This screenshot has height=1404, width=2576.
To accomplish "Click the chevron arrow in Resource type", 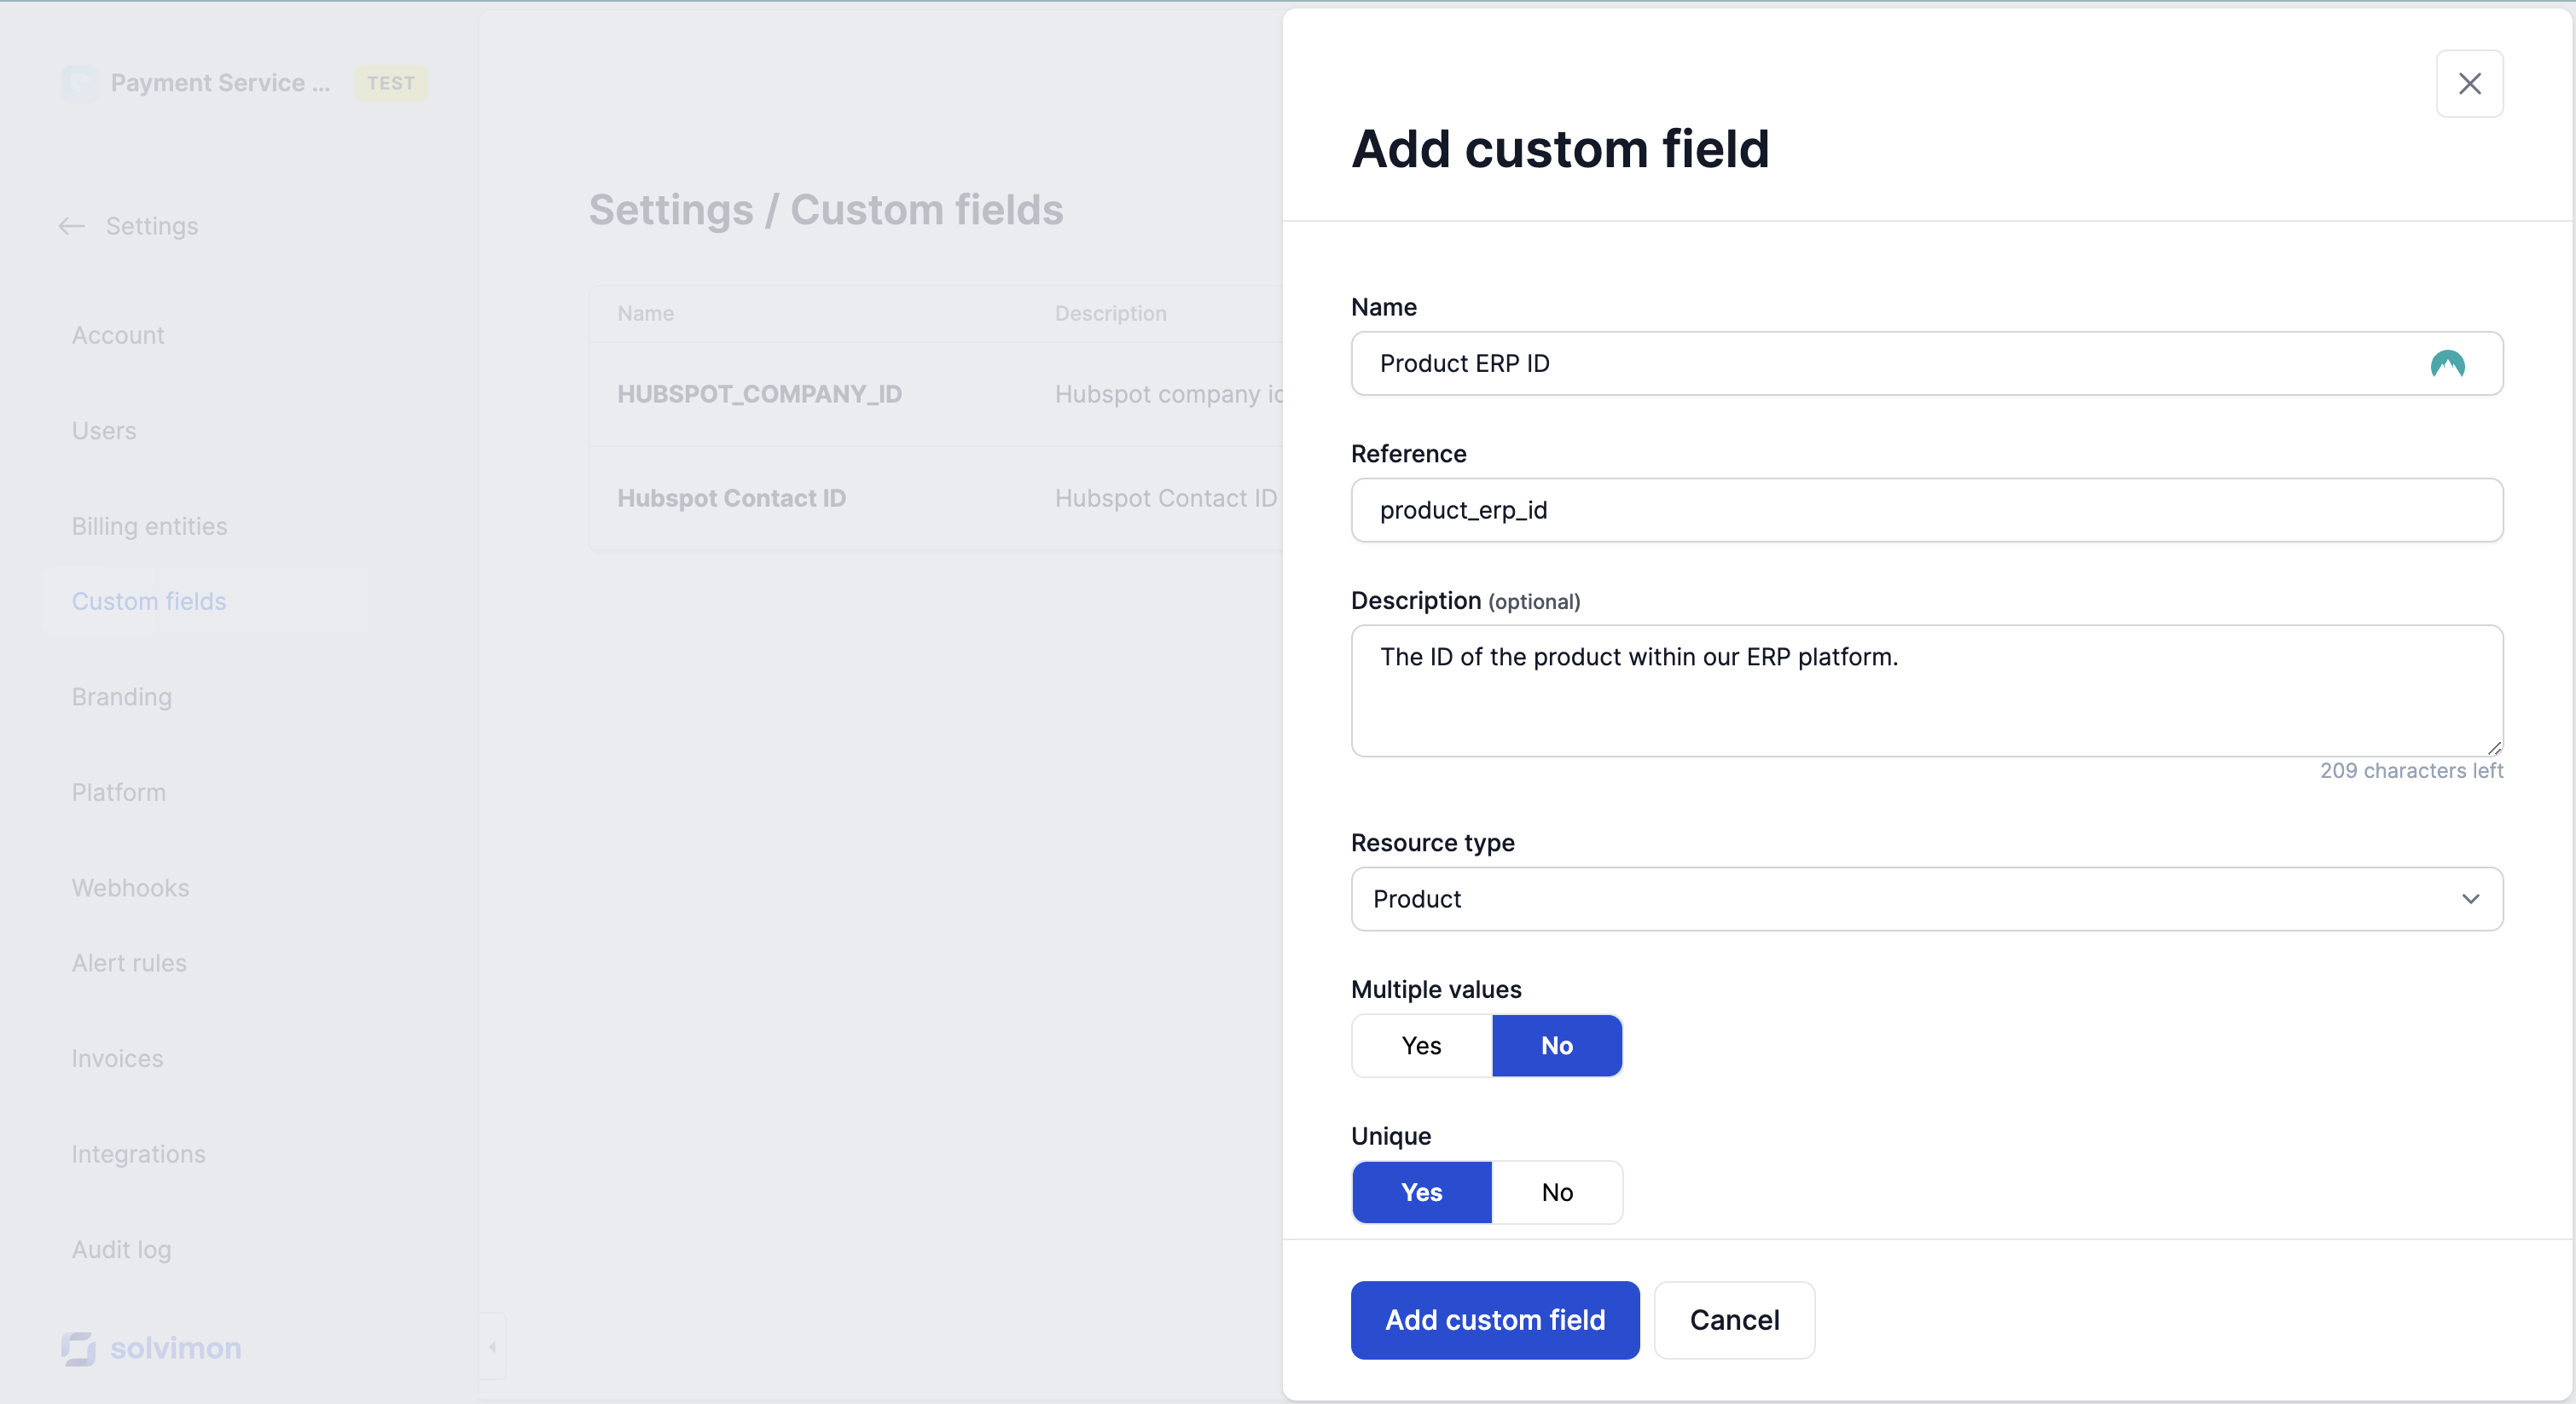I will click(x=2469, y=898).
